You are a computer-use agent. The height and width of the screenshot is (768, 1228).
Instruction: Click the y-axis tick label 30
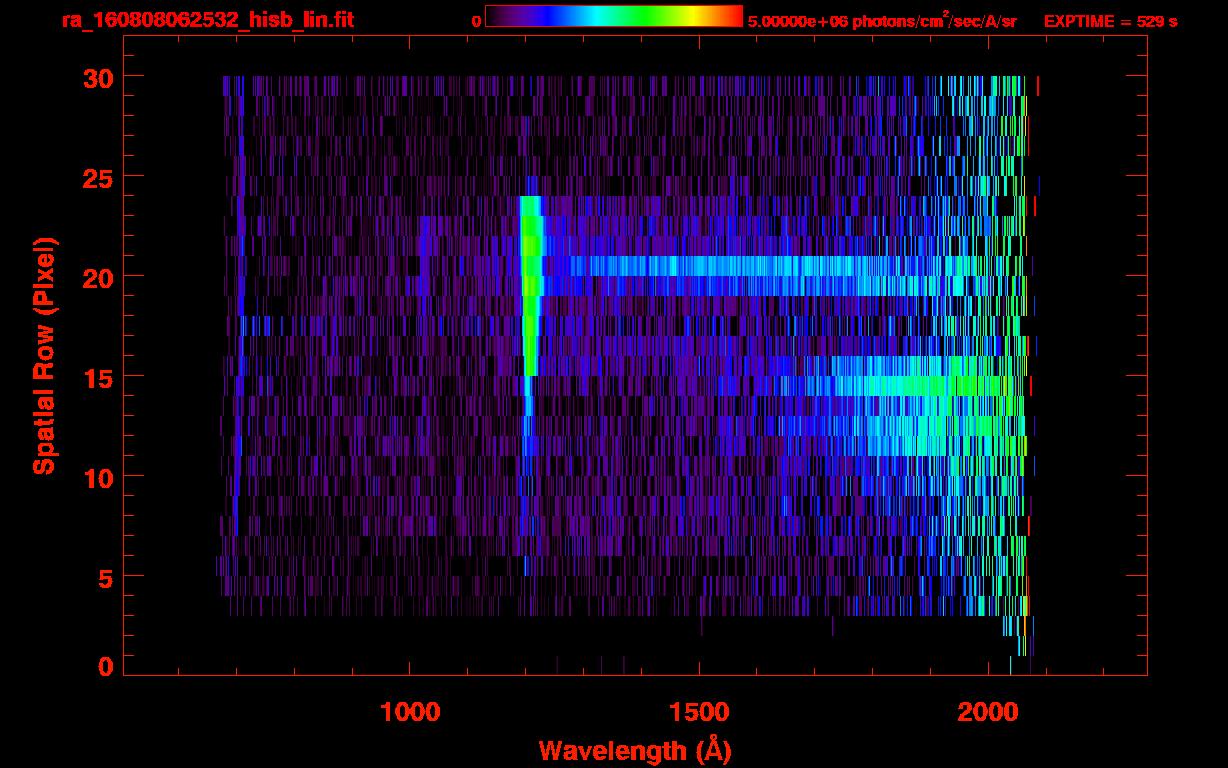coord(97,77)
